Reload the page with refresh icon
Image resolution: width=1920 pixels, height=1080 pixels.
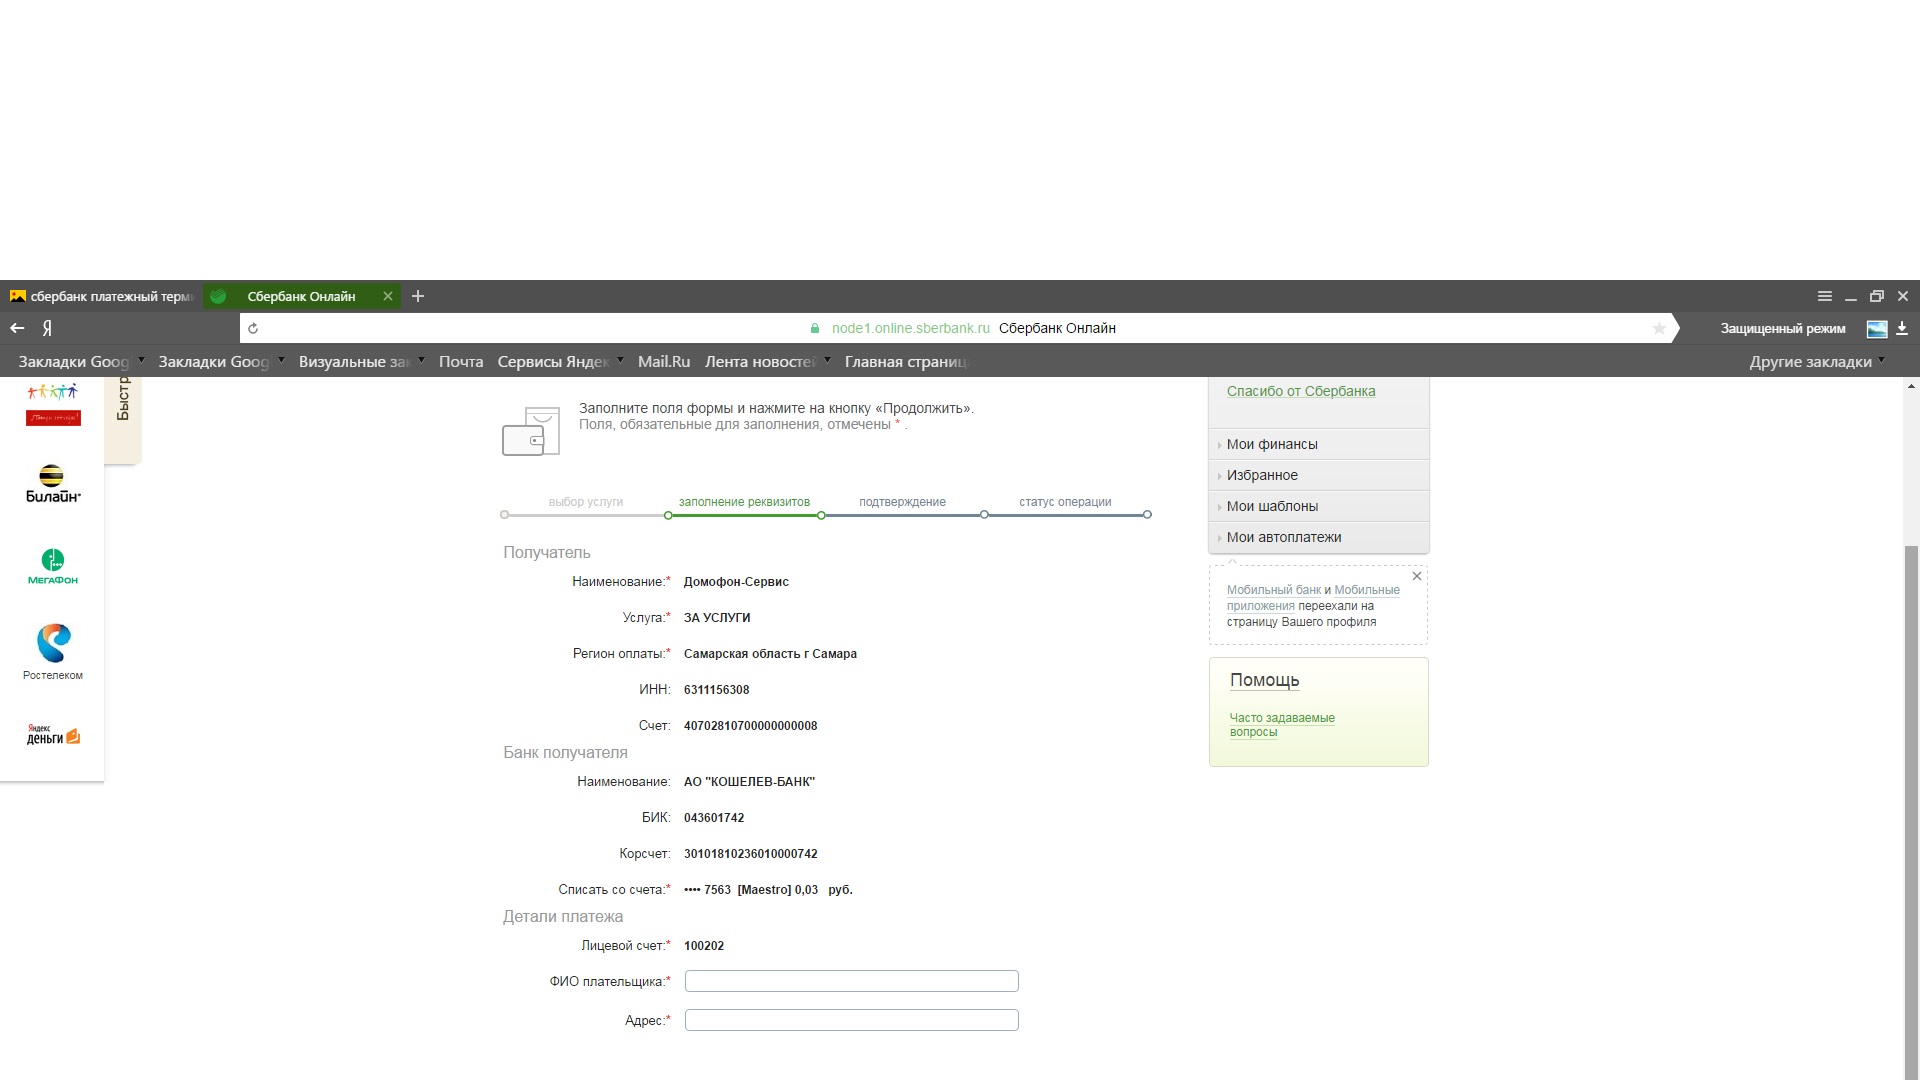253,328
